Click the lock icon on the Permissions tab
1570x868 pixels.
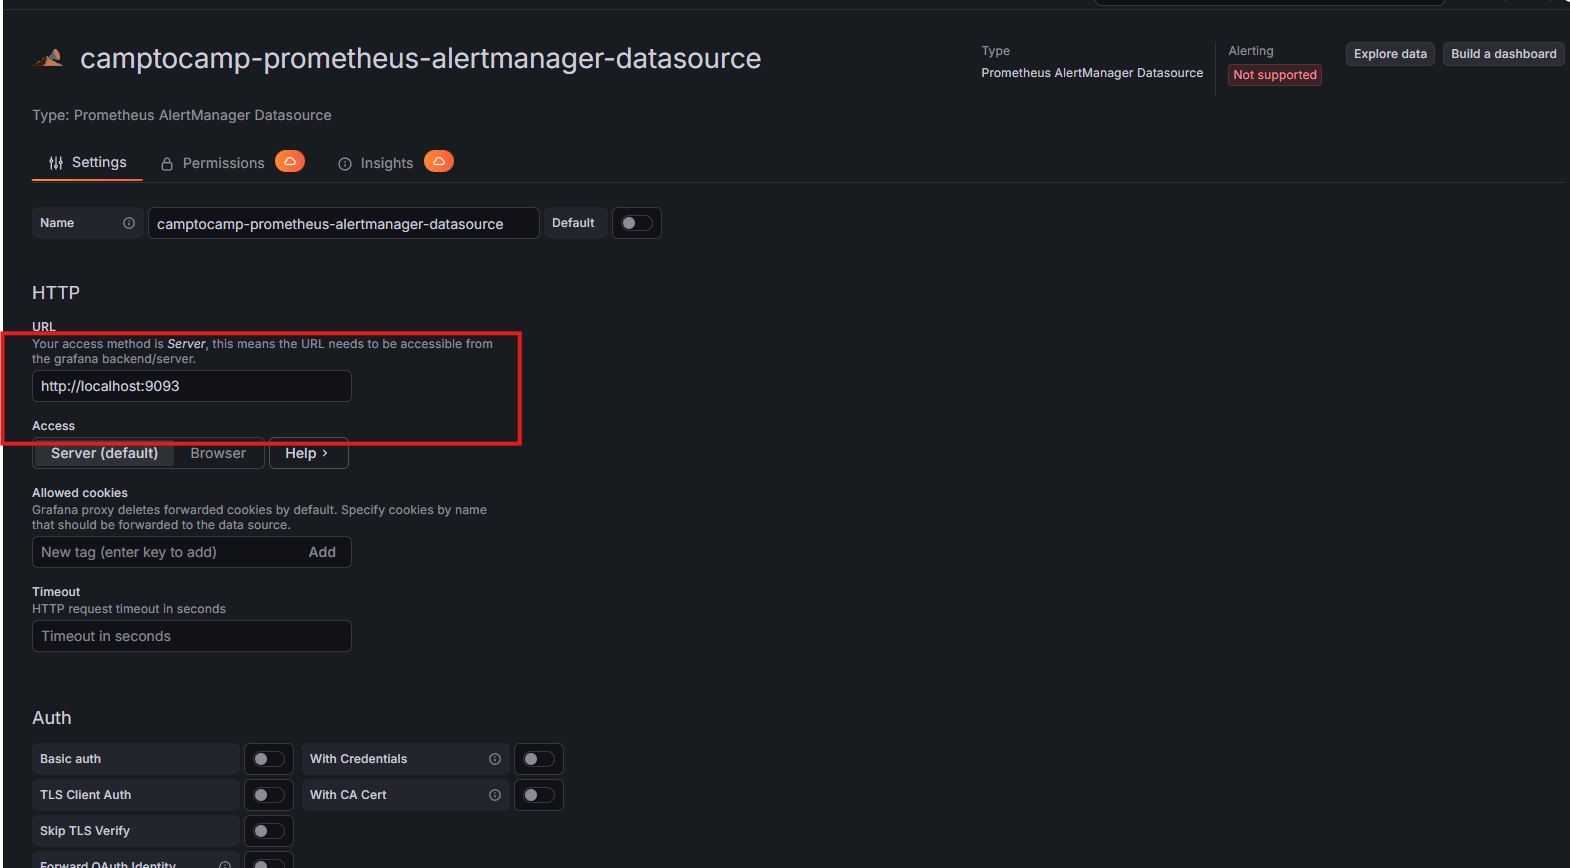tap(167, 164)
